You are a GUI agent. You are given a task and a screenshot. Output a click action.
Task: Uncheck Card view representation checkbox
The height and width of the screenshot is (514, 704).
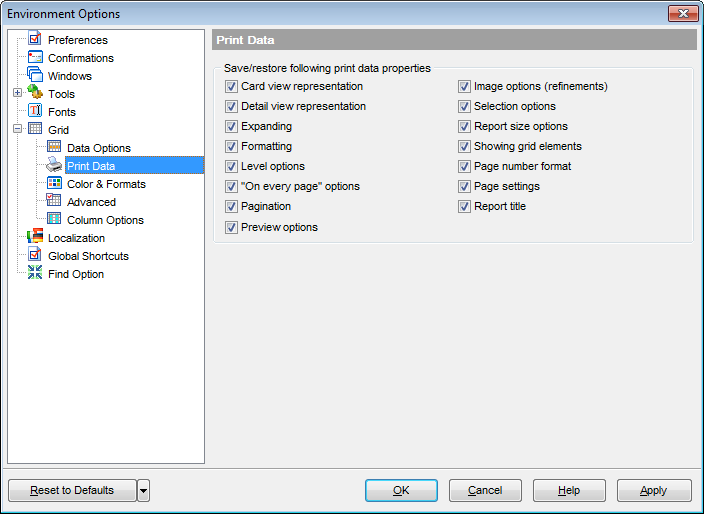[232, 87]
